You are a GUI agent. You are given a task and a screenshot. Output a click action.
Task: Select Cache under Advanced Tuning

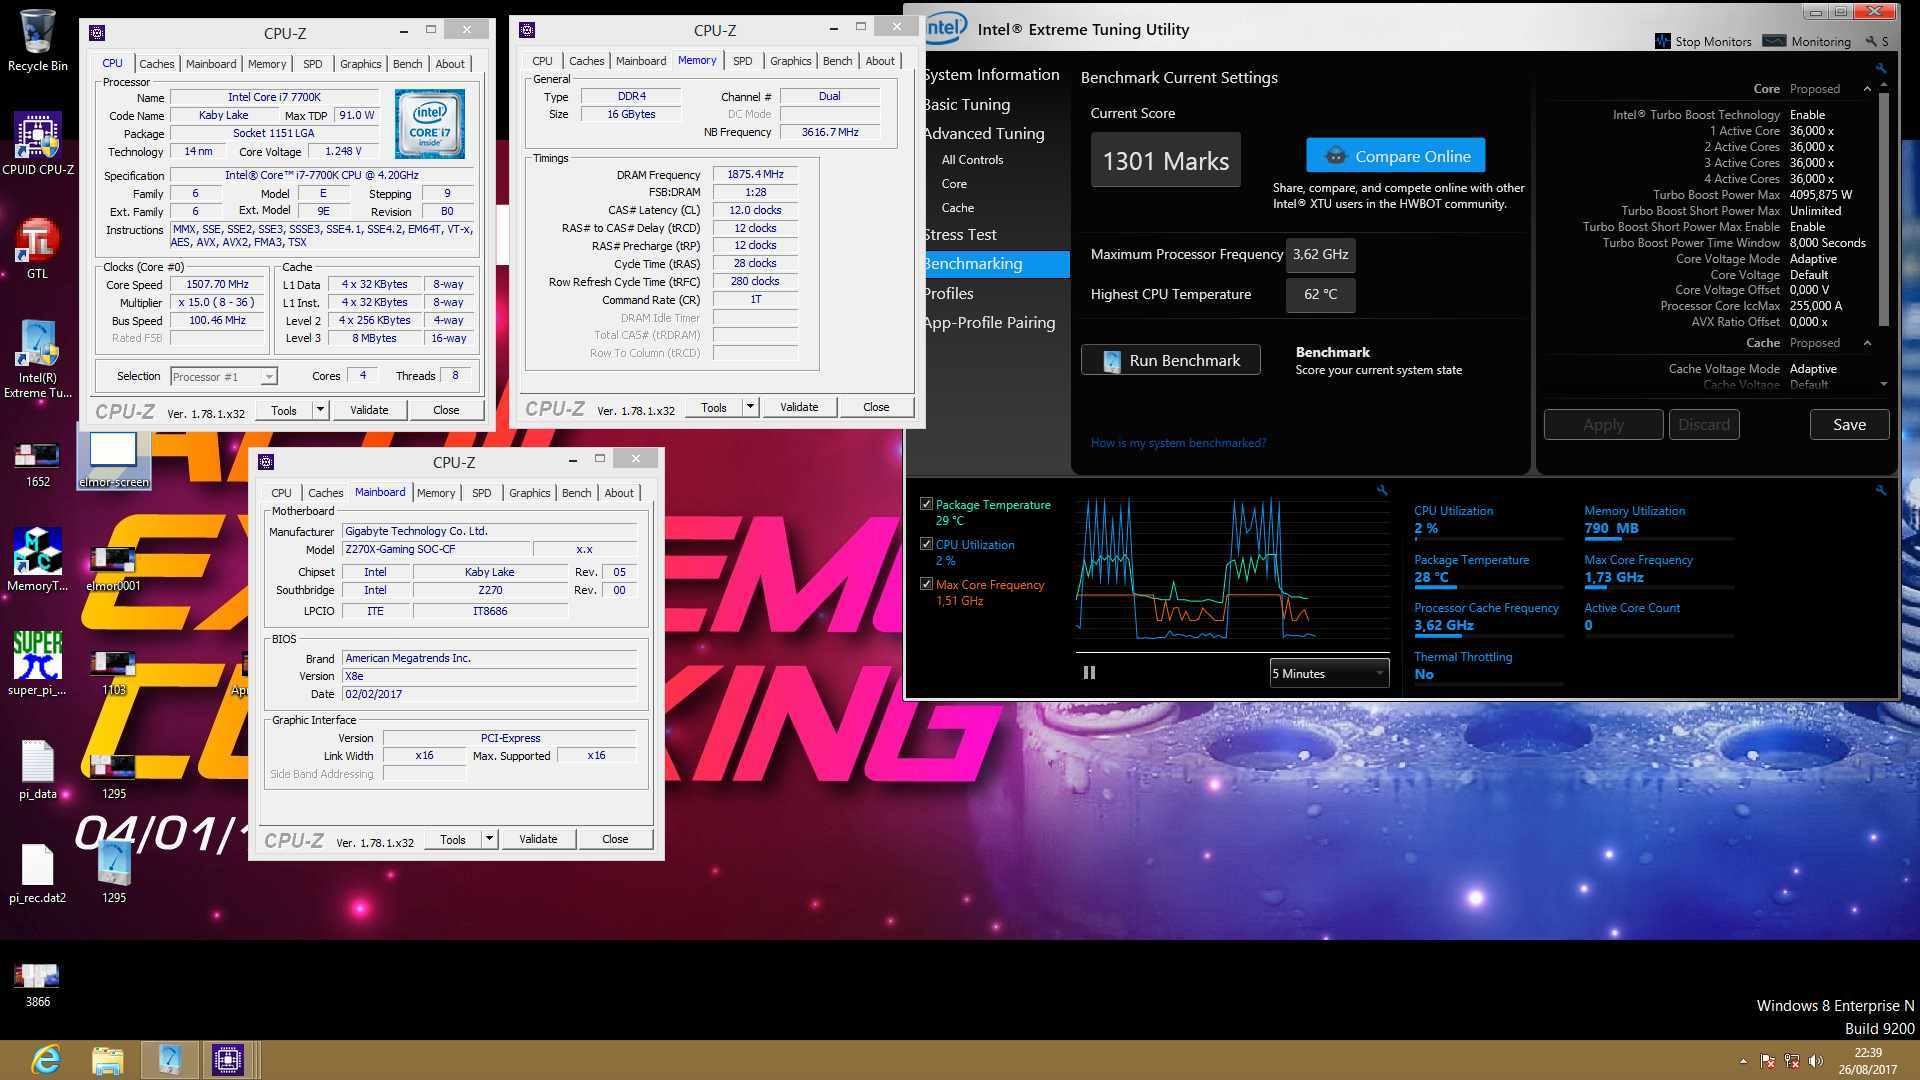(957, 207)
